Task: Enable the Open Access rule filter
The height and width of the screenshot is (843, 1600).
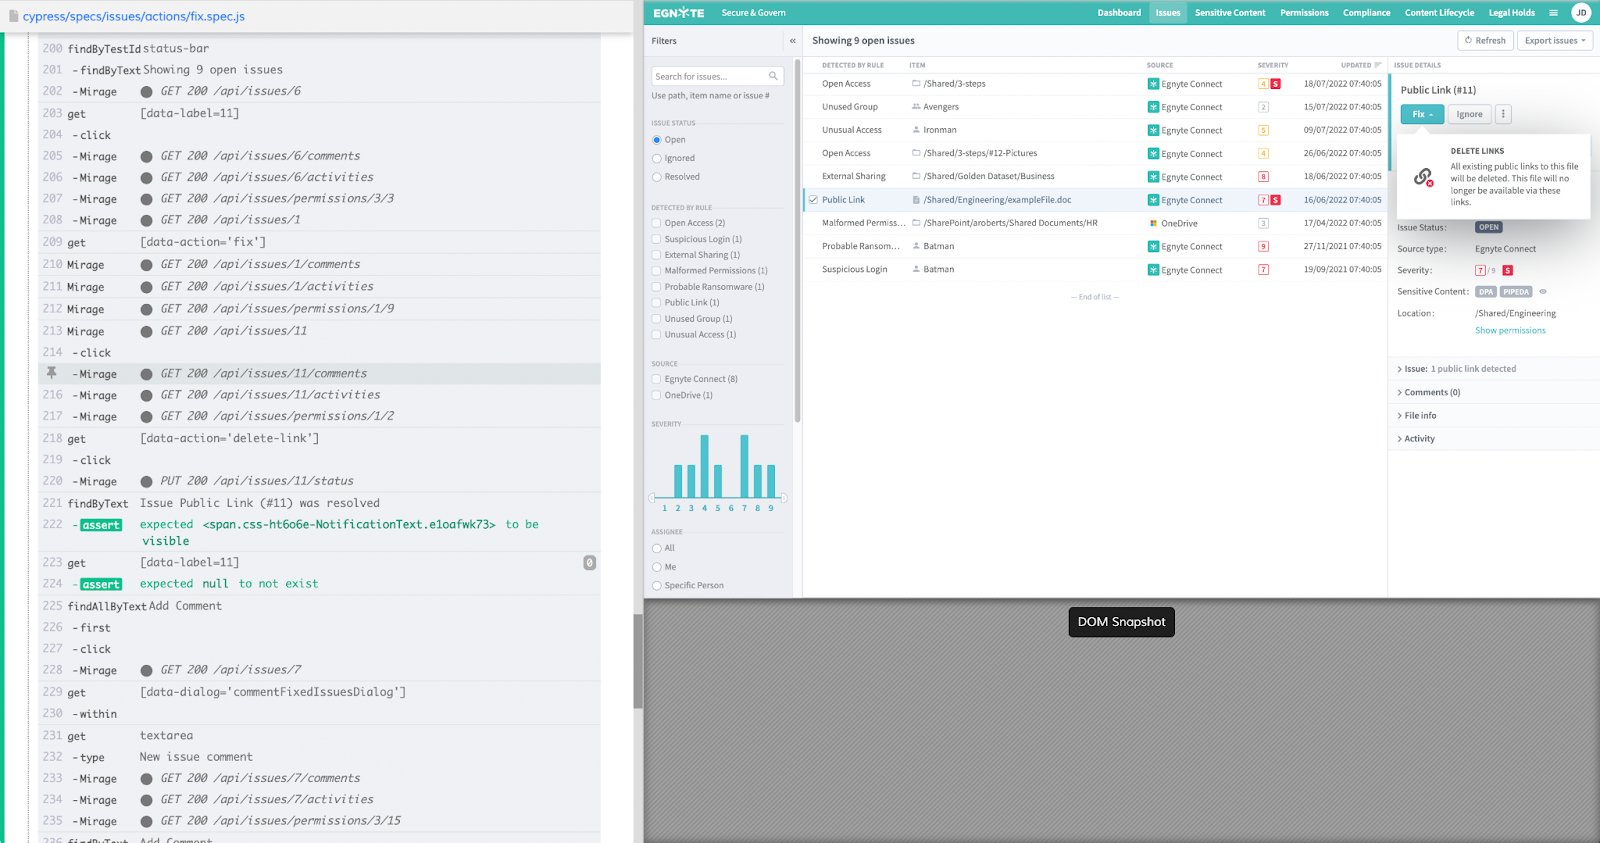Action: coord(657,223)
